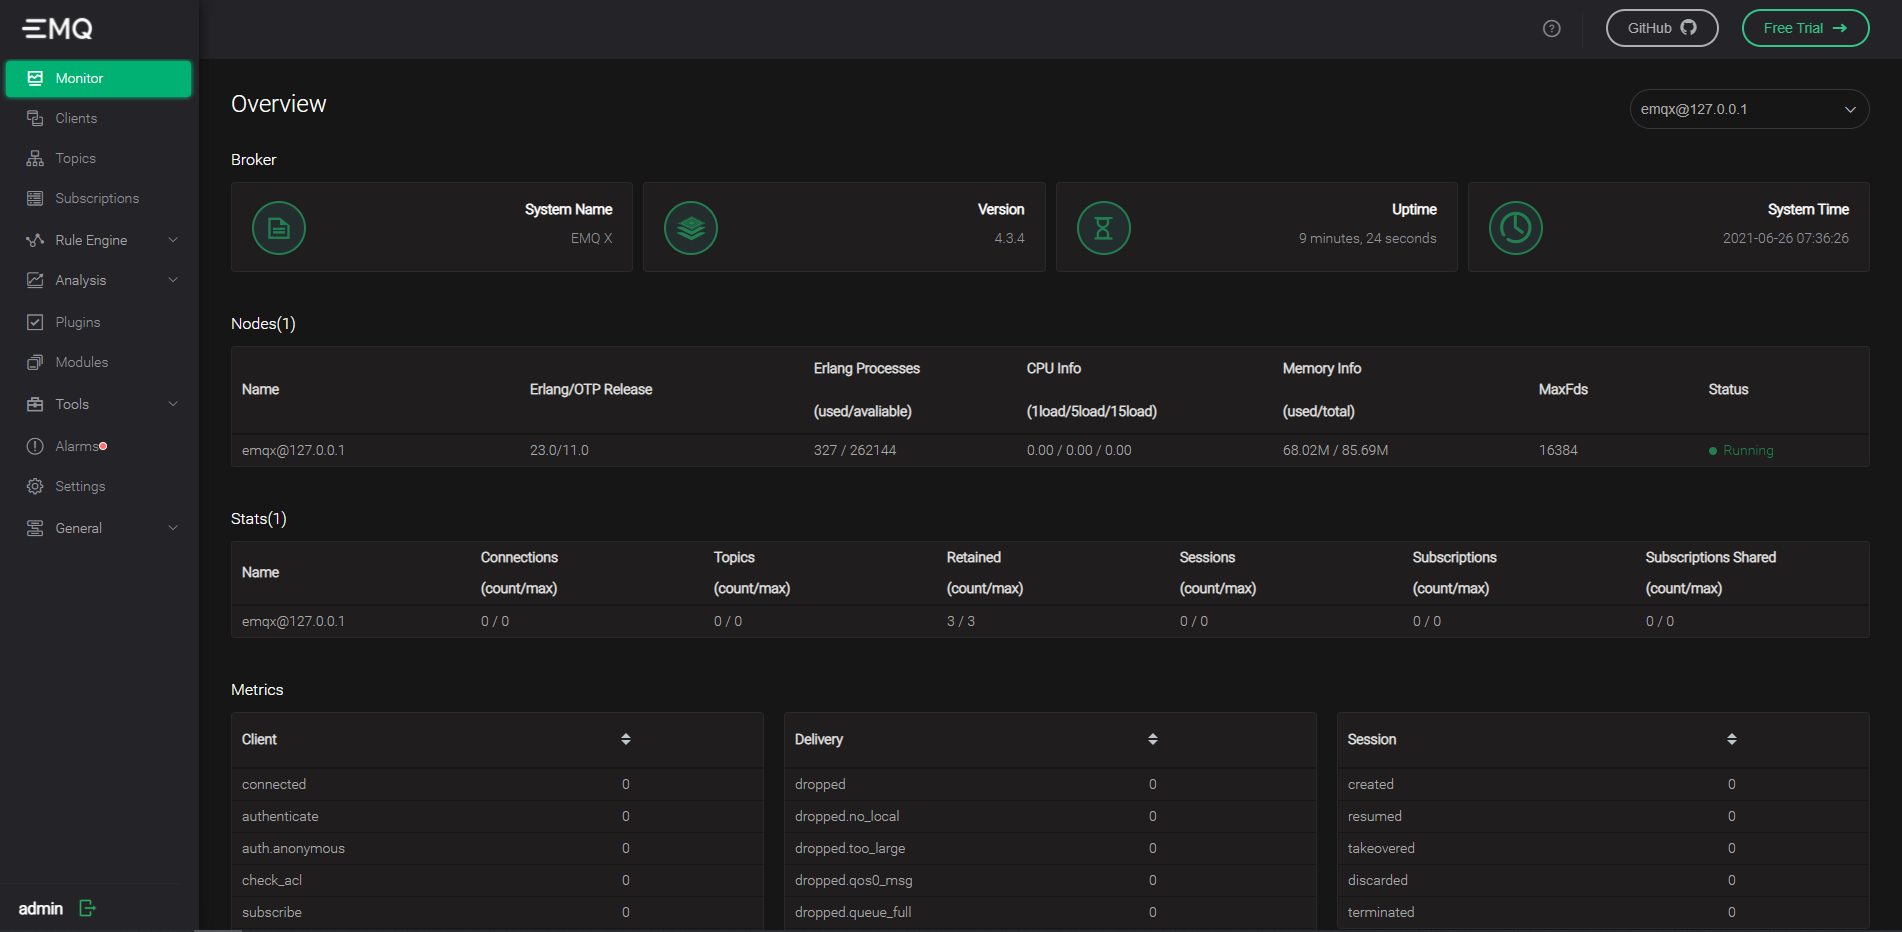Viewport: 1902px width, 932px height.
Task: Click the Clients sidebar icon
Action: pos(35,118)
